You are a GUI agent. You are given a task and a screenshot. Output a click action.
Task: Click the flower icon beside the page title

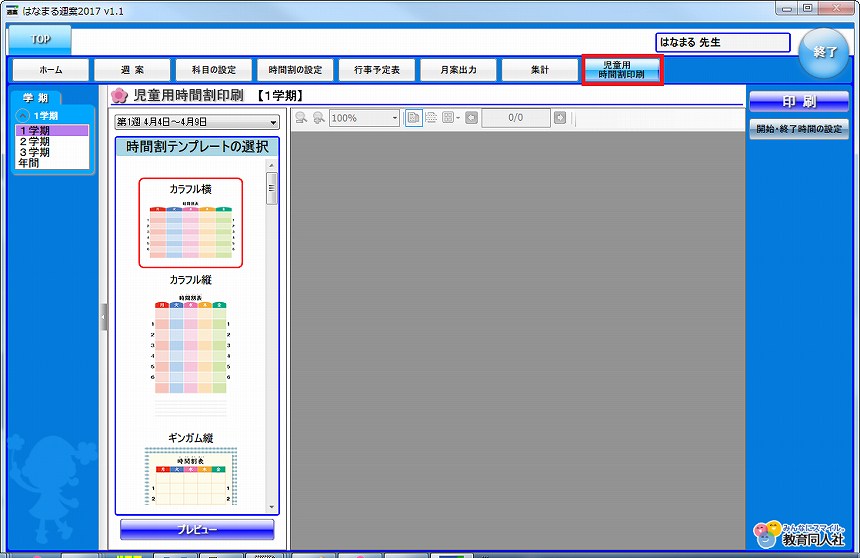point(119,96)
